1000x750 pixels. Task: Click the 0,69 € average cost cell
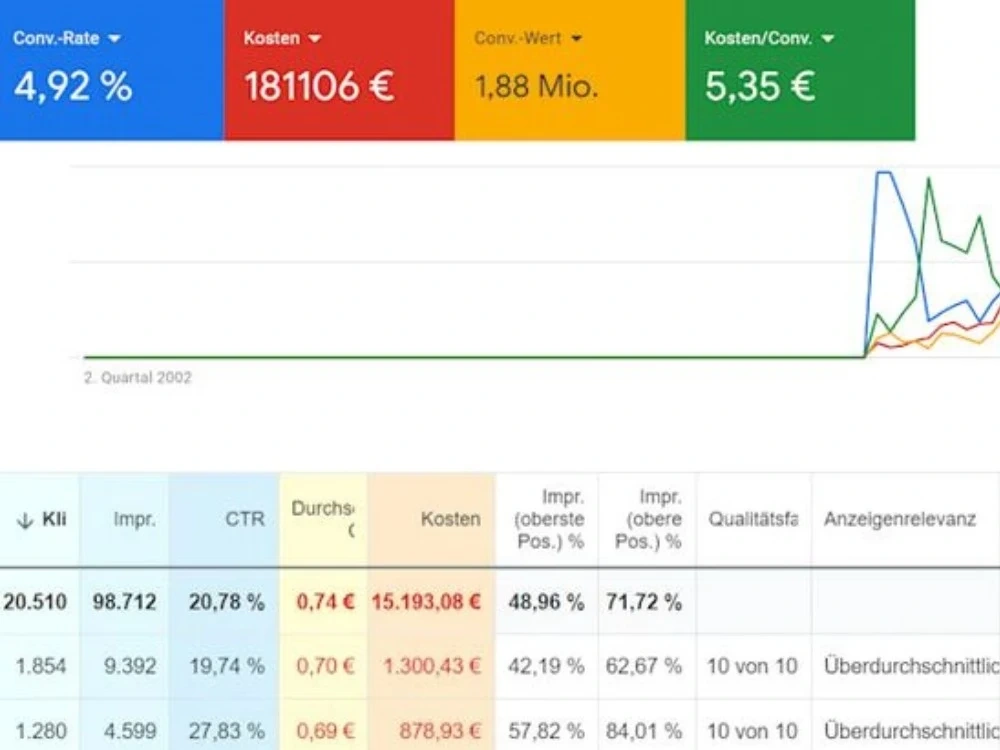[x=325, y=731]
